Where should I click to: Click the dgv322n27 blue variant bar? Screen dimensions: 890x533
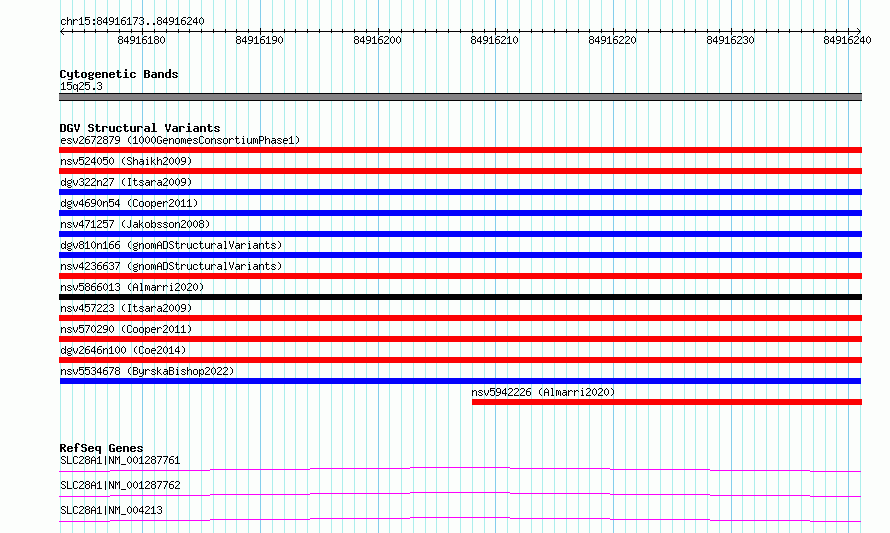point(460,192)
